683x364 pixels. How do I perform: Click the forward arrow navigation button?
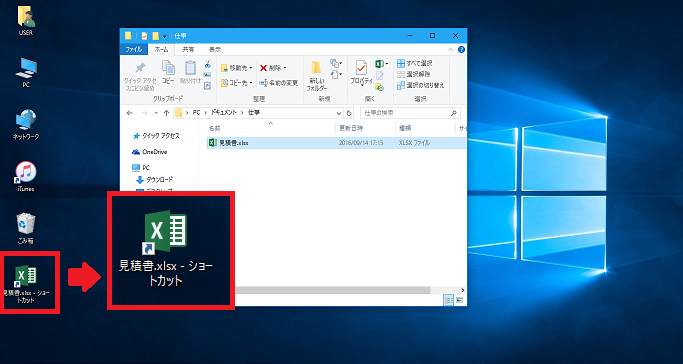[144, 113]
